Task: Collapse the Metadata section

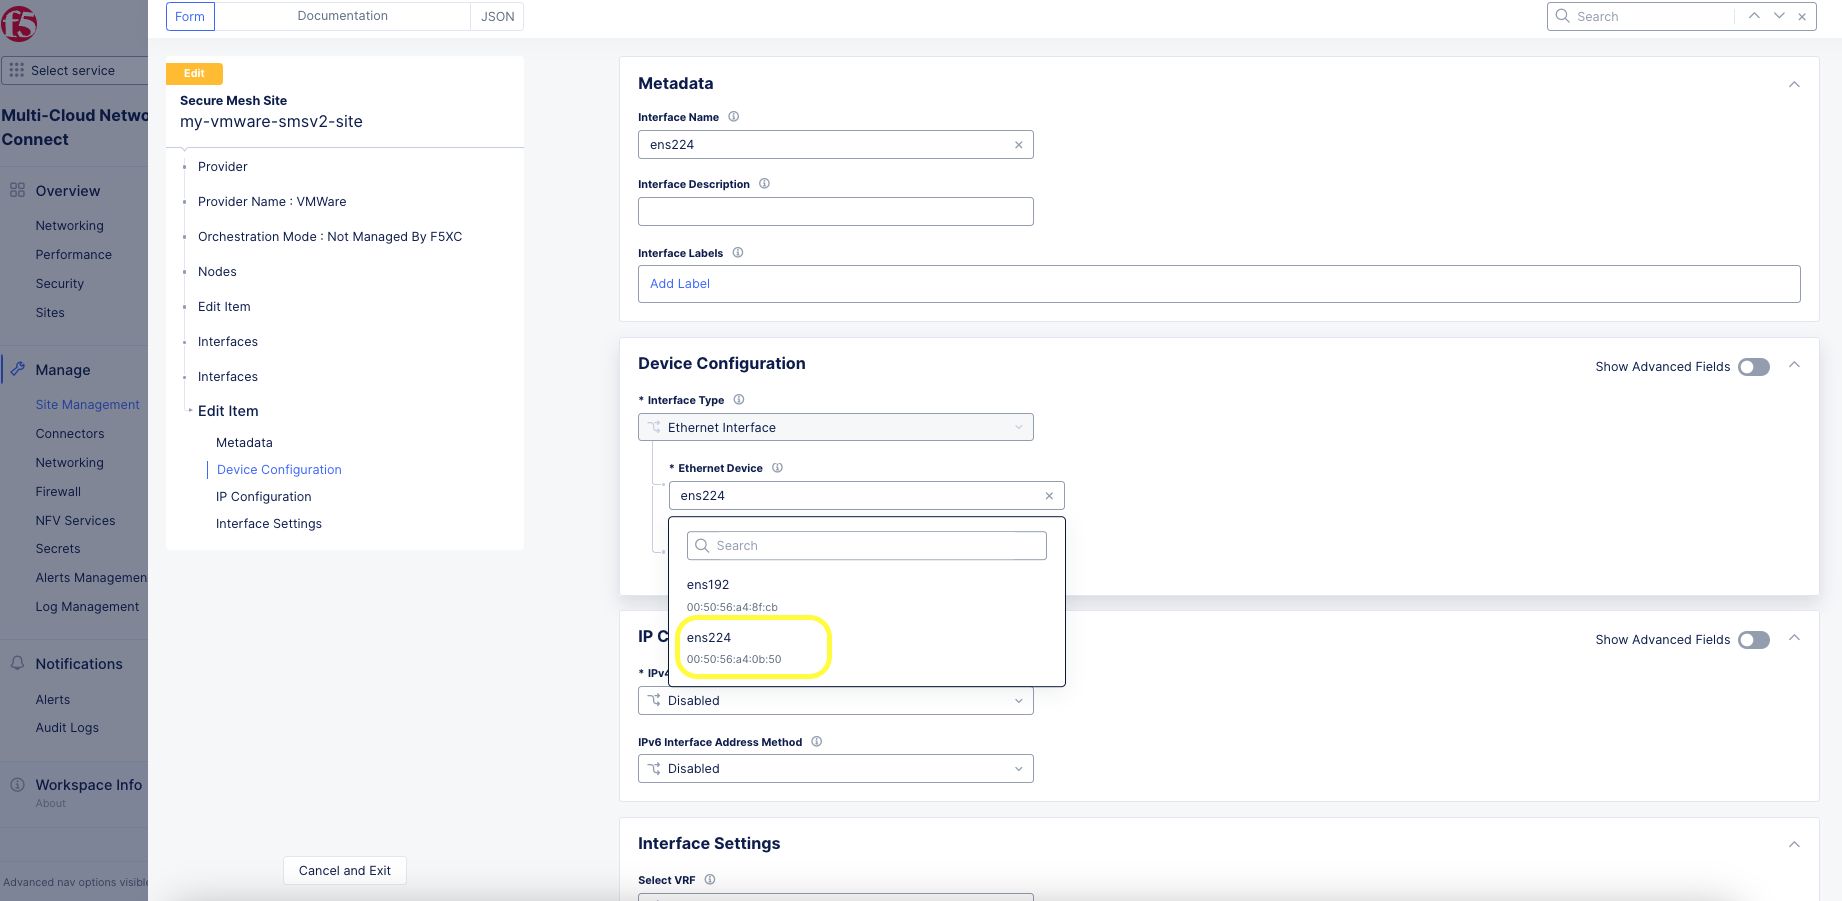Action: click(1794, 84)
